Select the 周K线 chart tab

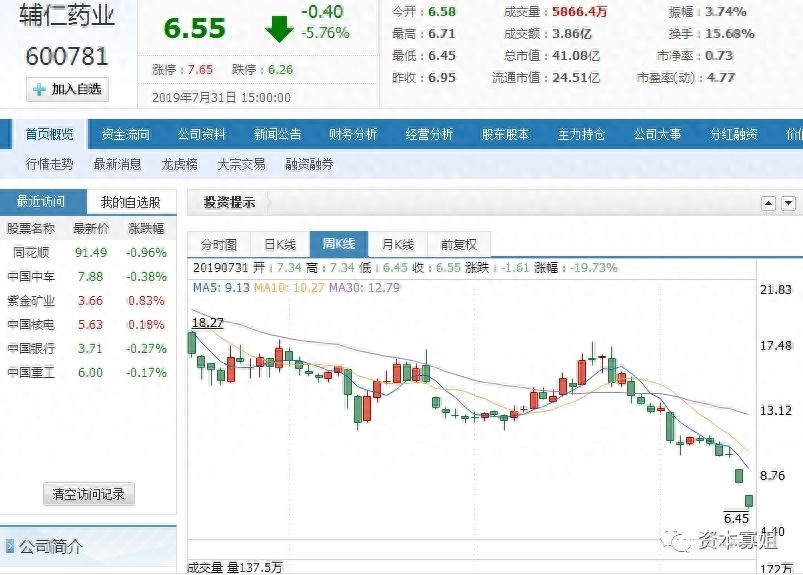pyautogui.click(x=339, y=244)
